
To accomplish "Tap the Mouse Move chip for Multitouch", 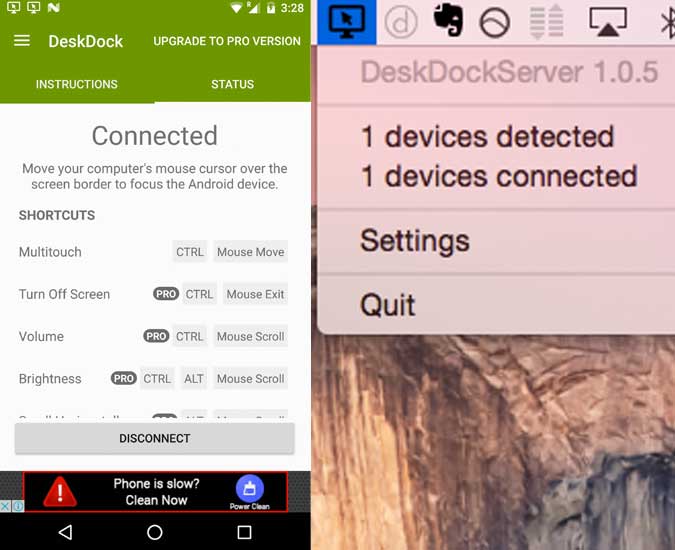I will 251,252.
